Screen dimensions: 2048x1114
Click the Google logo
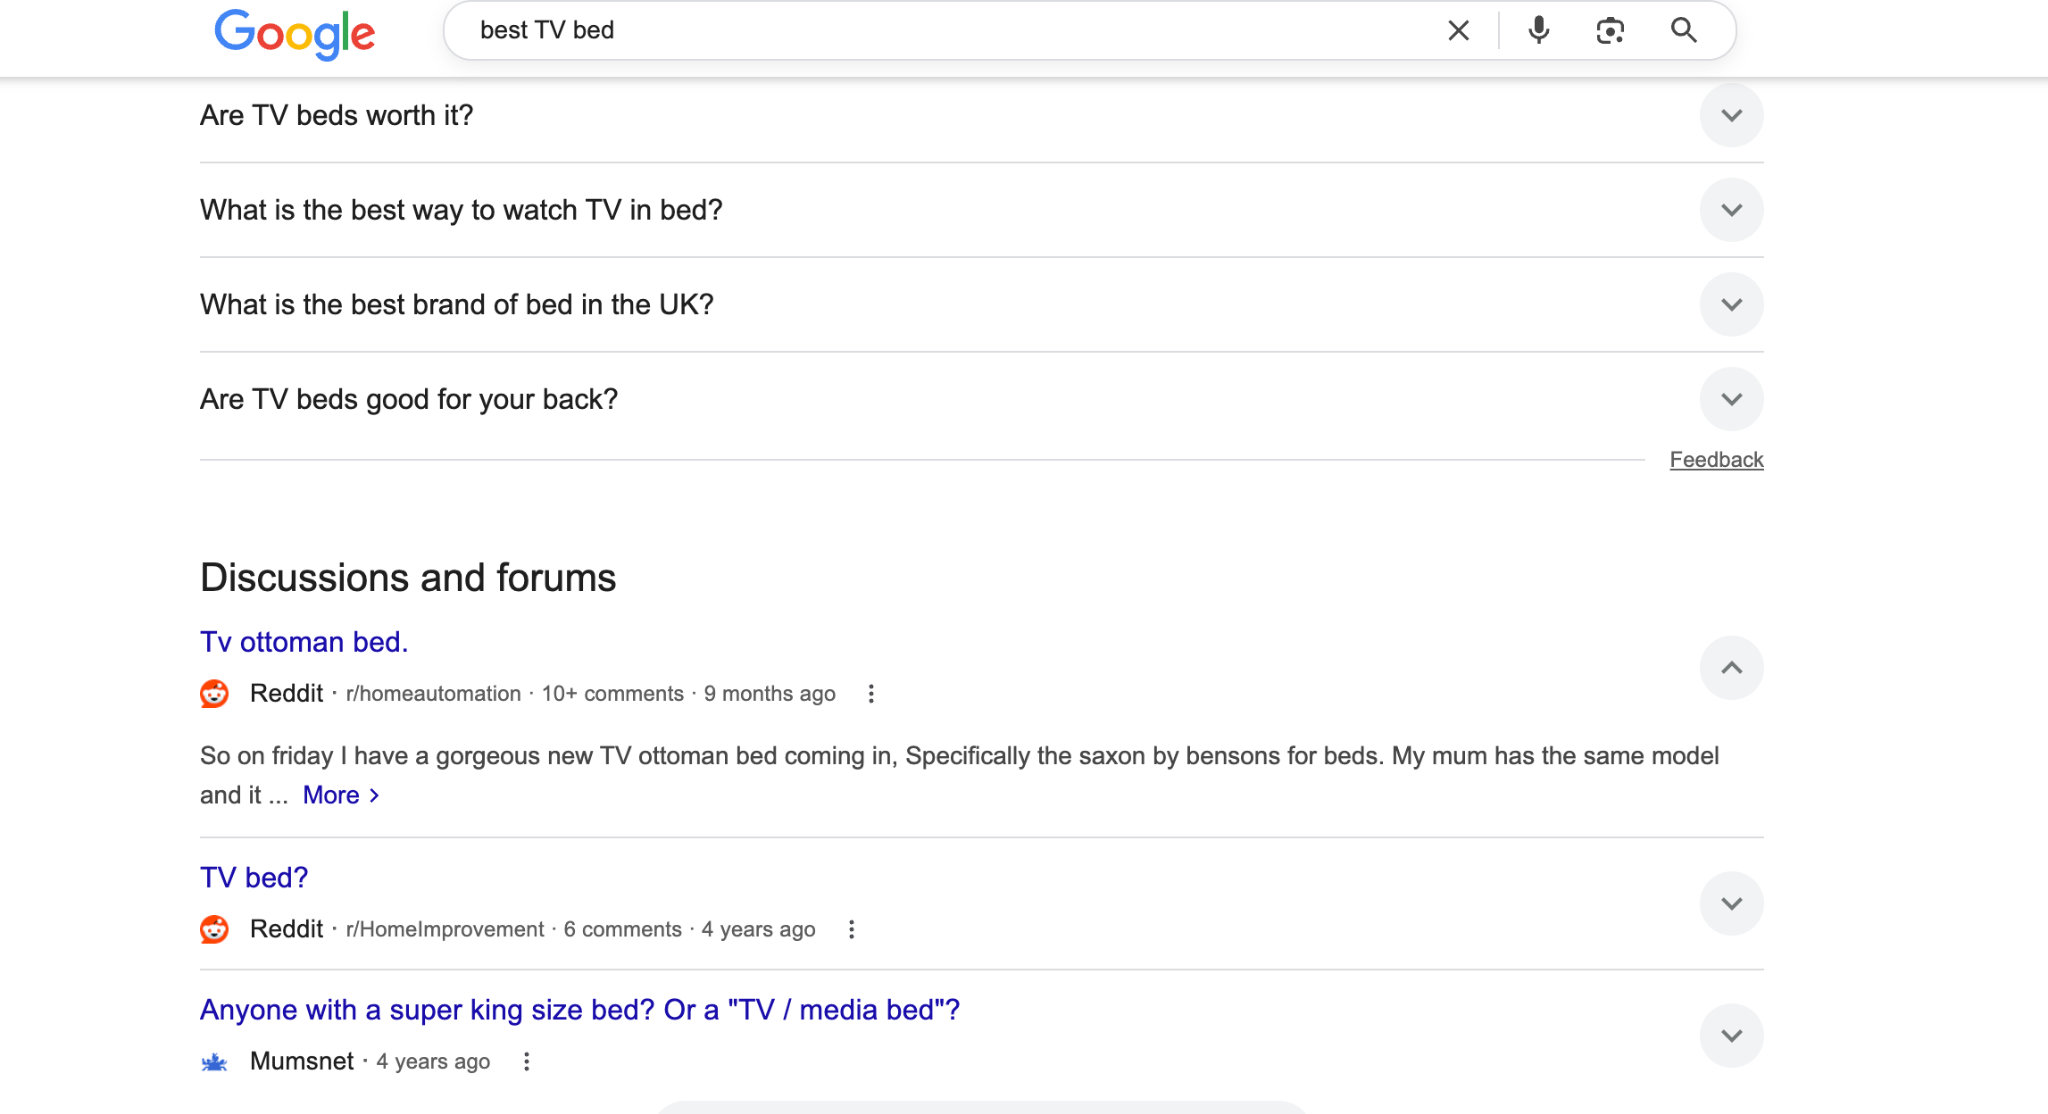click(295, 34)
